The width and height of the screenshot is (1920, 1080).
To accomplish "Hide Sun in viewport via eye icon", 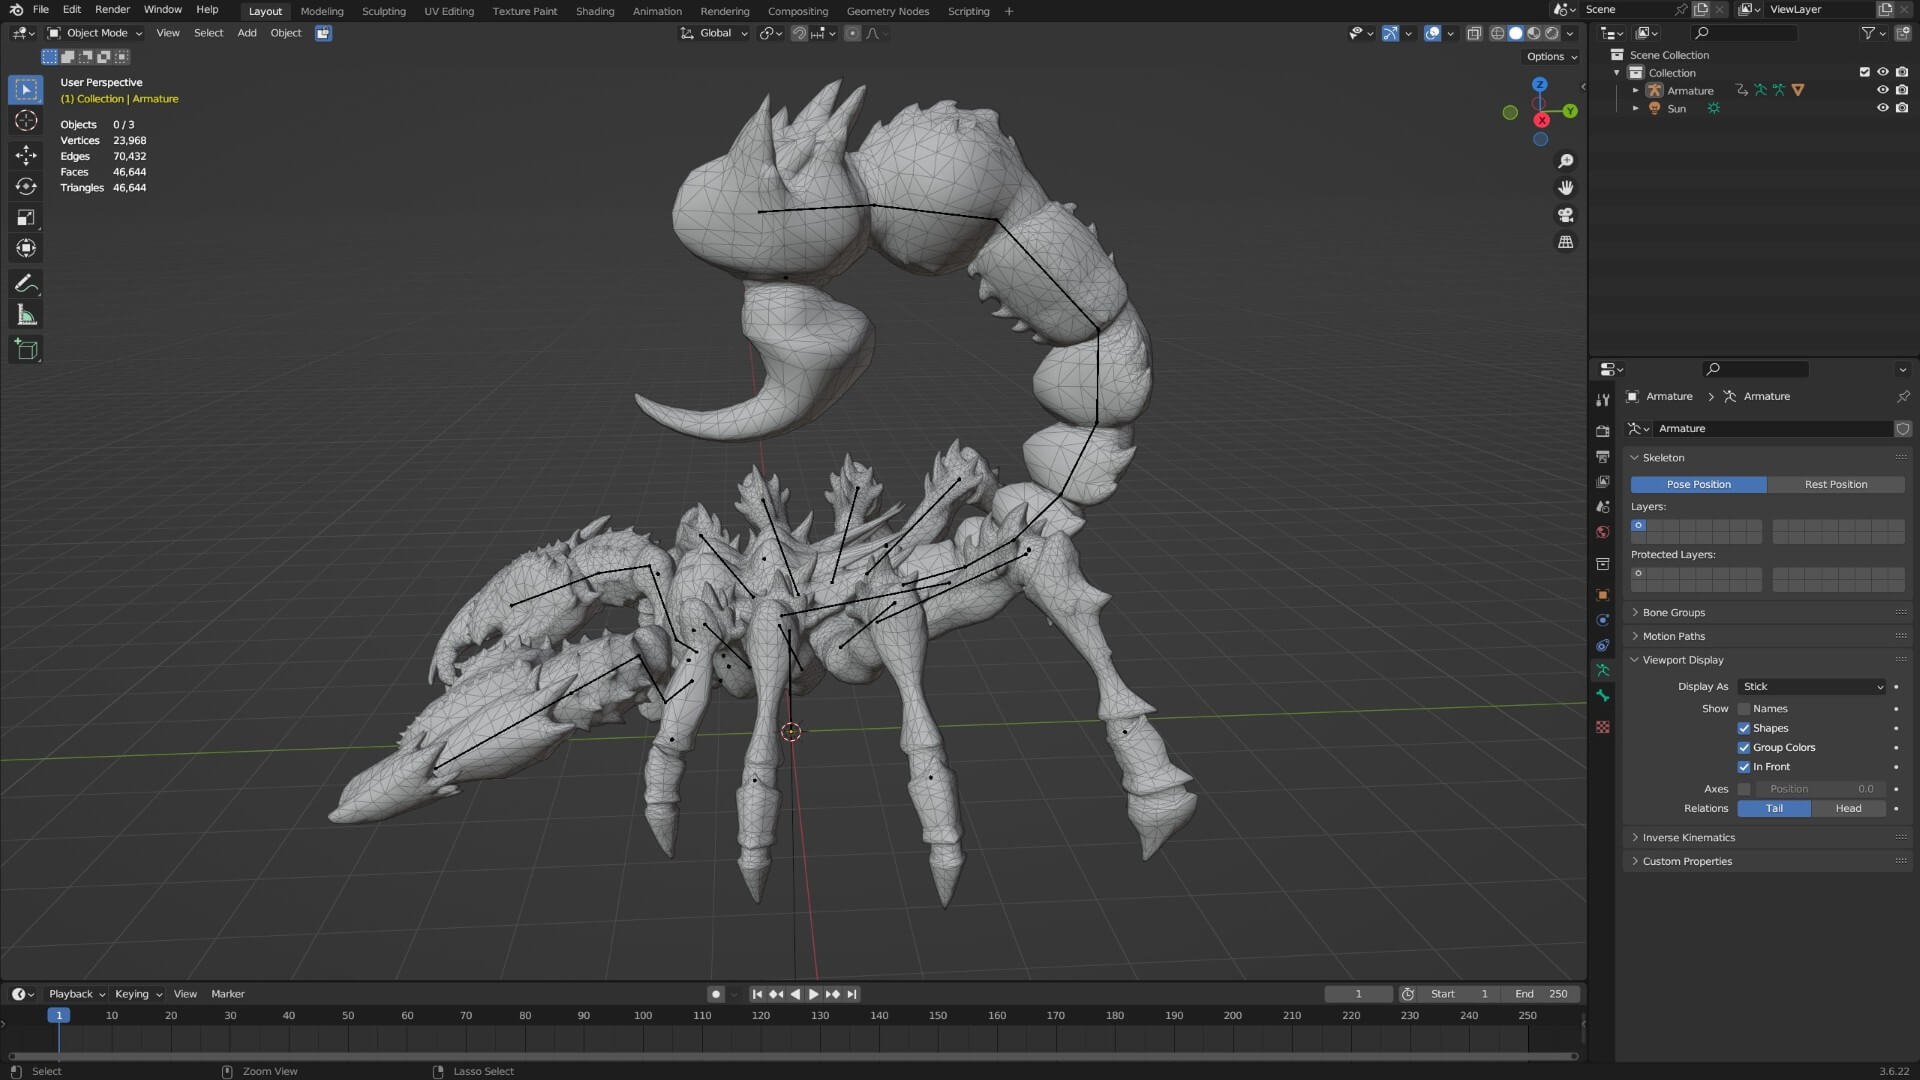I will (1883, 108).
